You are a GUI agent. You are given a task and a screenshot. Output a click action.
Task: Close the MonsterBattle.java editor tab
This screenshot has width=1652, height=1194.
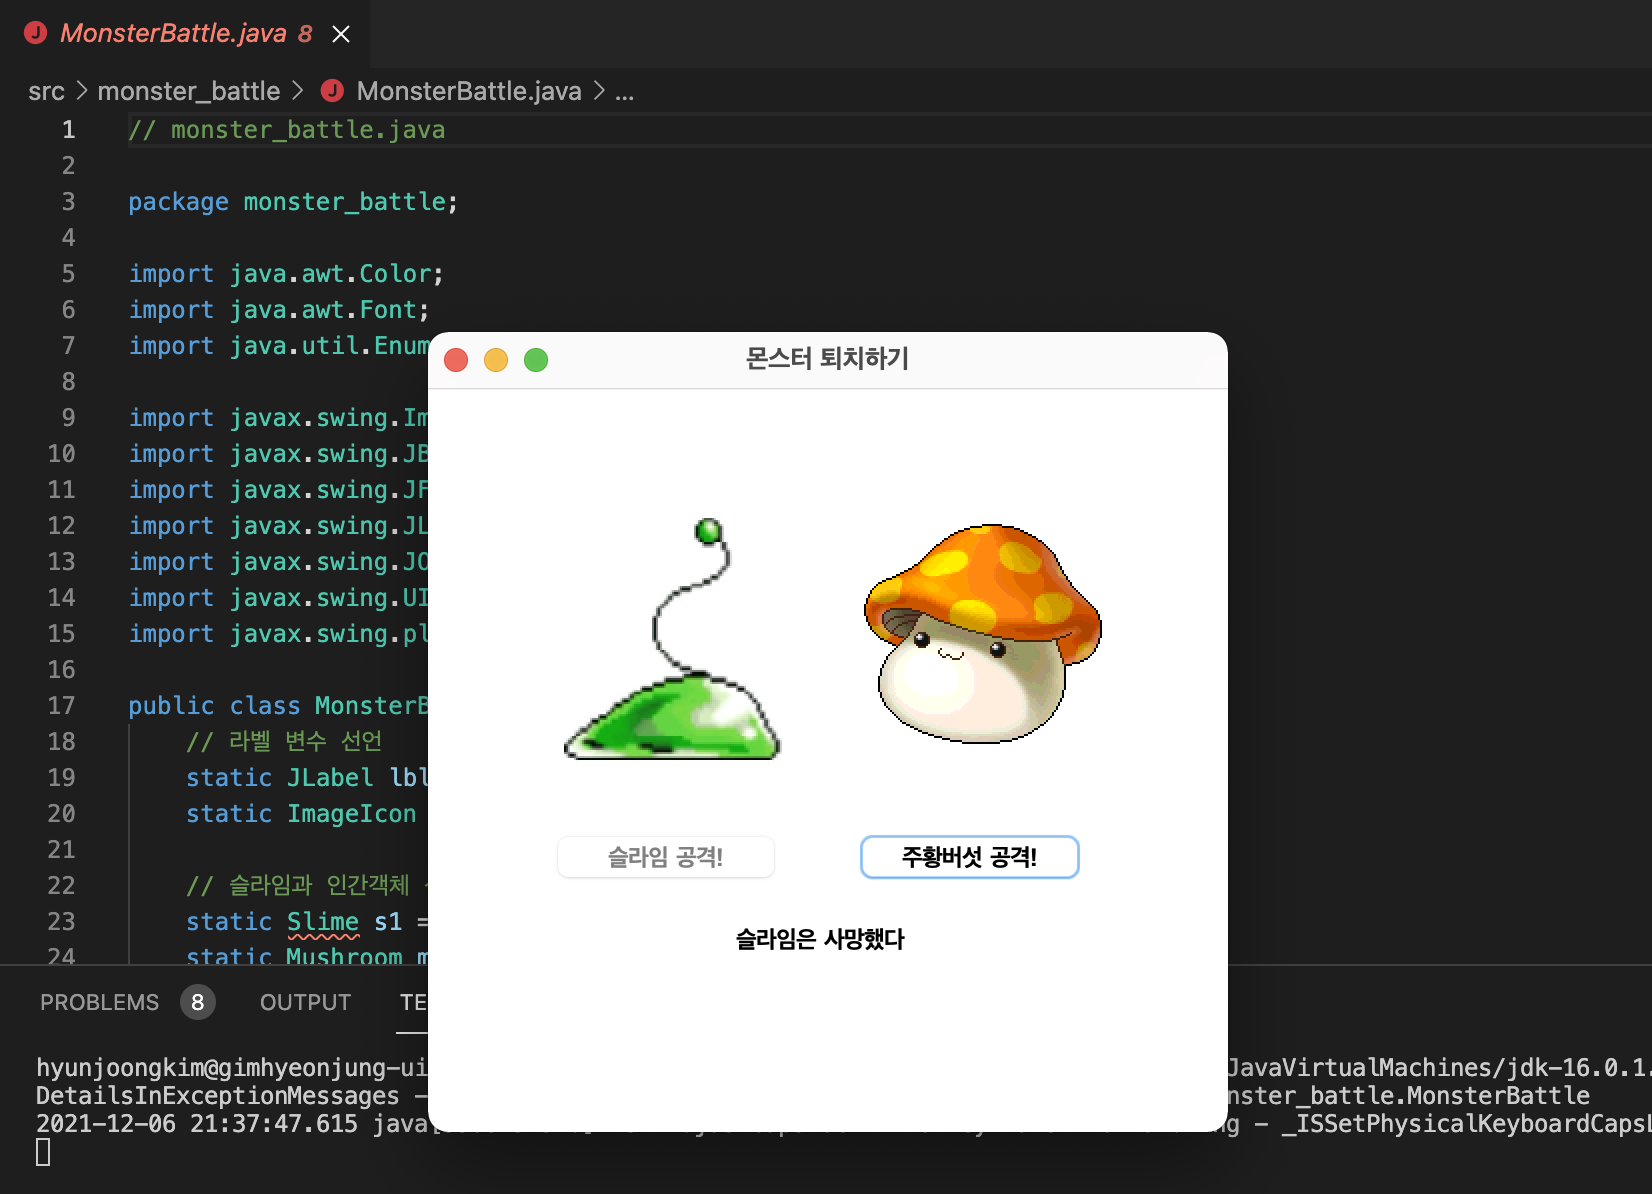click(341, 34)
